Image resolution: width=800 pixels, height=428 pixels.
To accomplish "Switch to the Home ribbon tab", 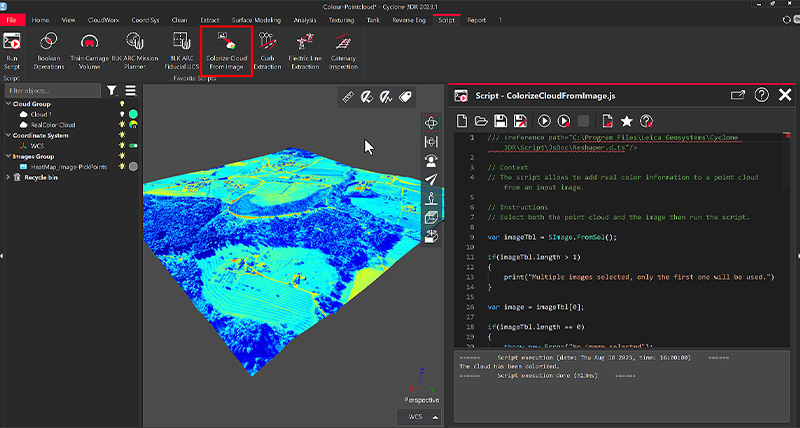I will [40, 20].
